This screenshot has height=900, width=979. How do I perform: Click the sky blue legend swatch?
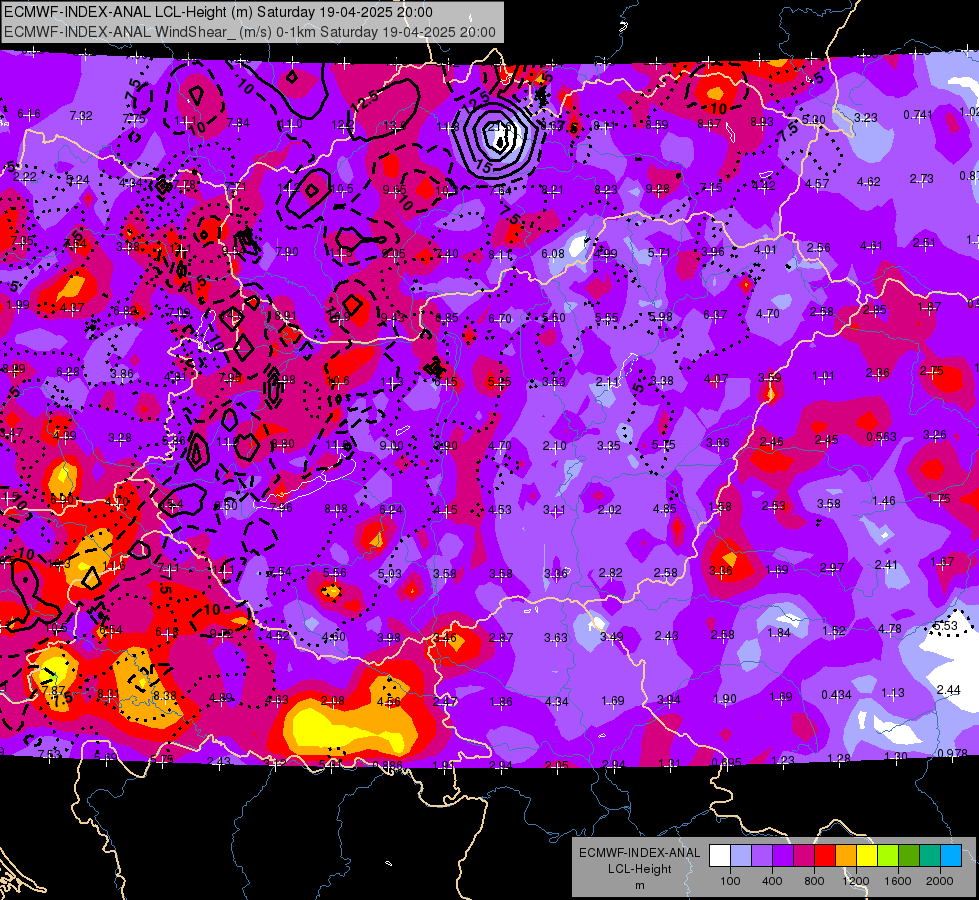[x=951, y=856]
